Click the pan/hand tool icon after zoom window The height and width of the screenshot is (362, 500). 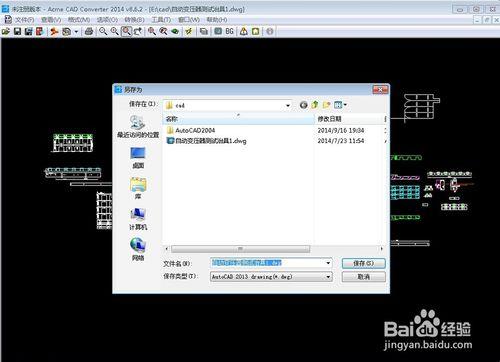[138, 32]
